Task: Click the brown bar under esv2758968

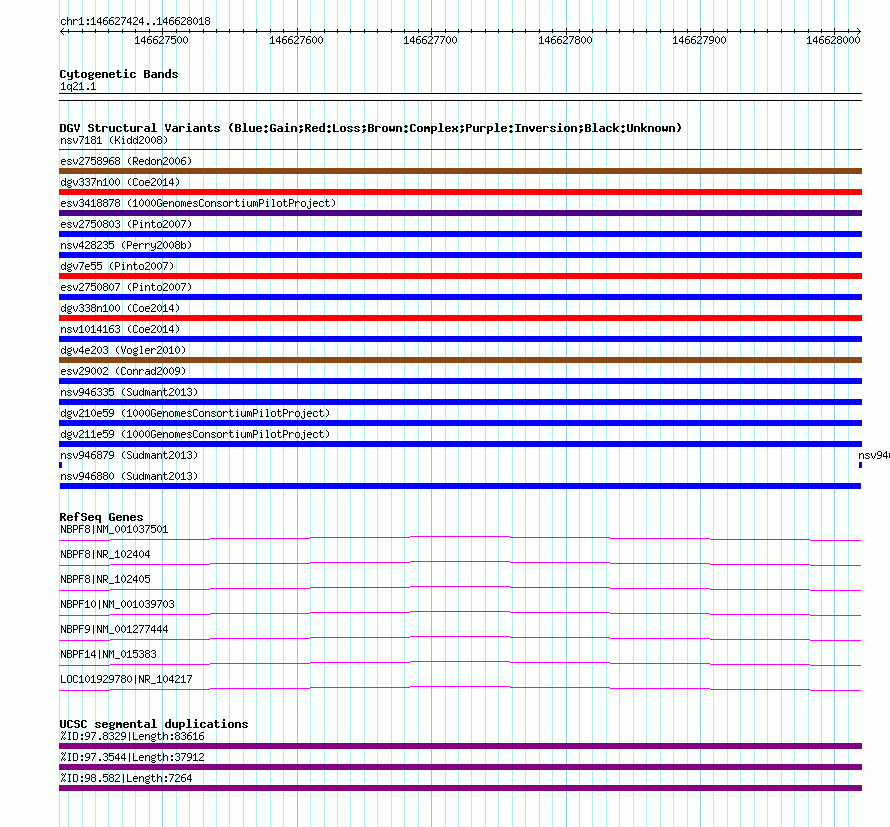Action: 460,171
